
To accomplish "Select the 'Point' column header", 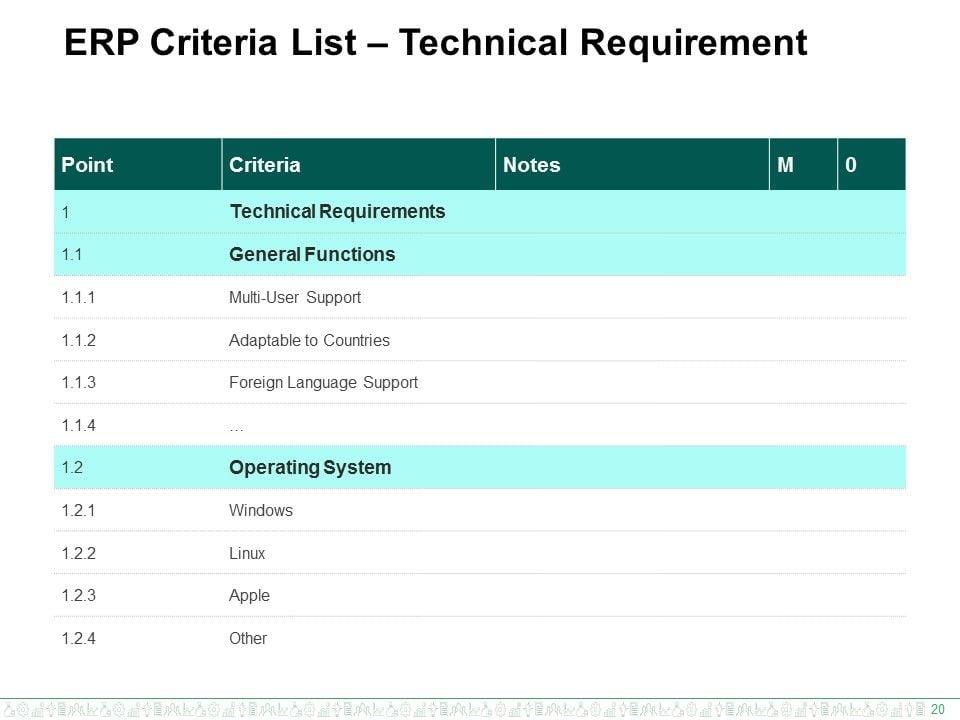I will click(88, 165).
